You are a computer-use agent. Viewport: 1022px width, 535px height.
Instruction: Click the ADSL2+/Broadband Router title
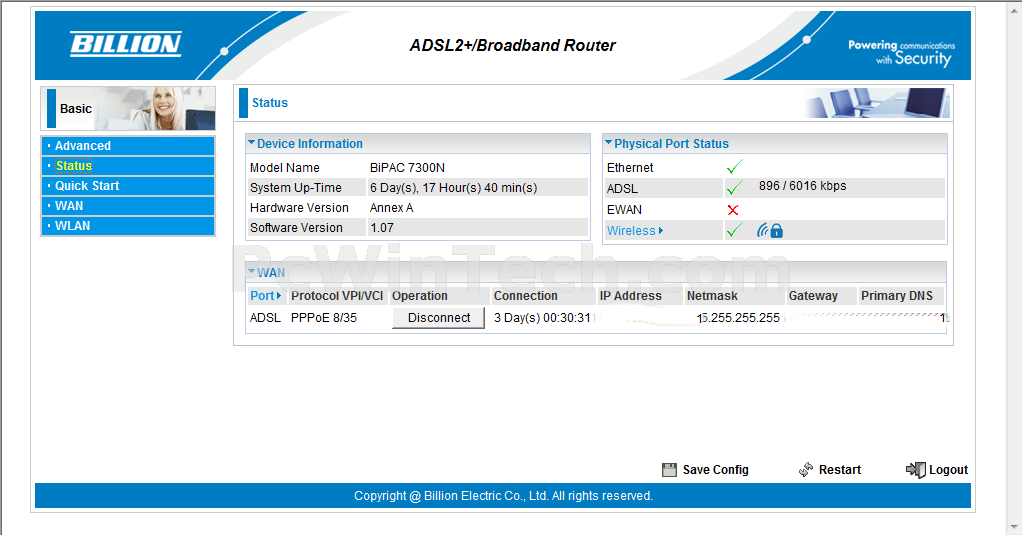coord(512,46)
